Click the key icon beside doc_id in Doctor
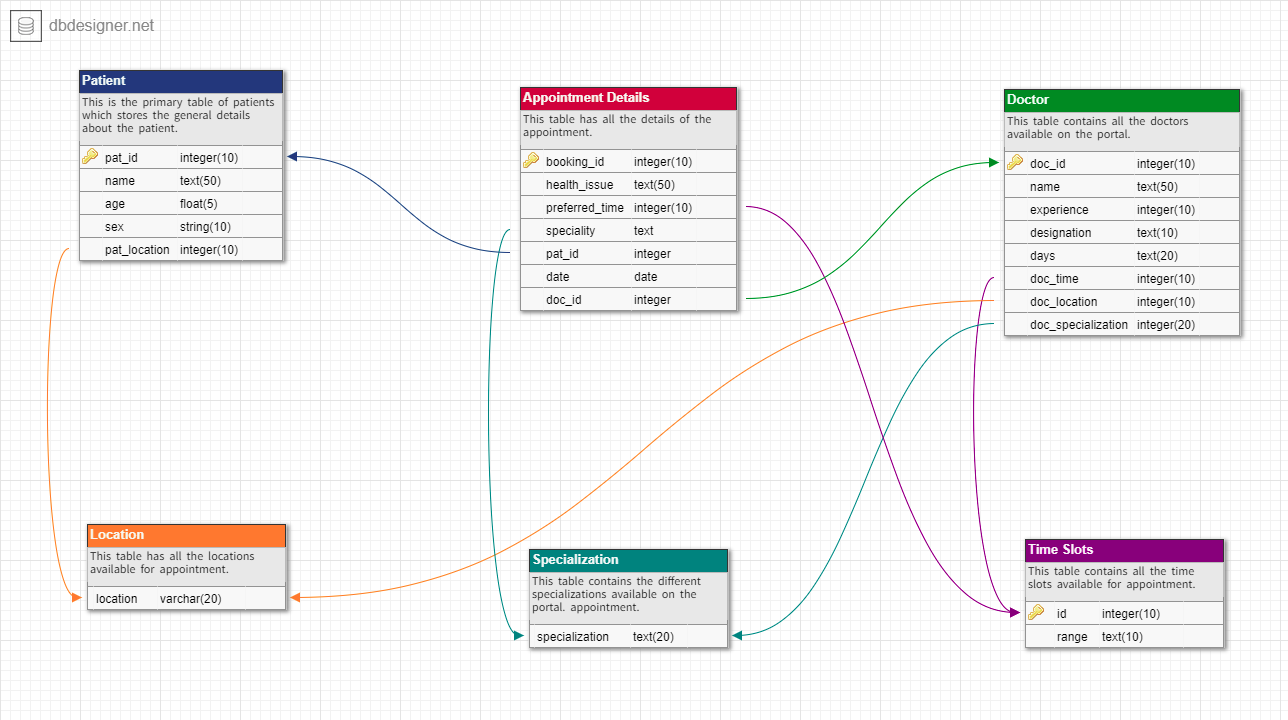 click(x=1015, y=163)
